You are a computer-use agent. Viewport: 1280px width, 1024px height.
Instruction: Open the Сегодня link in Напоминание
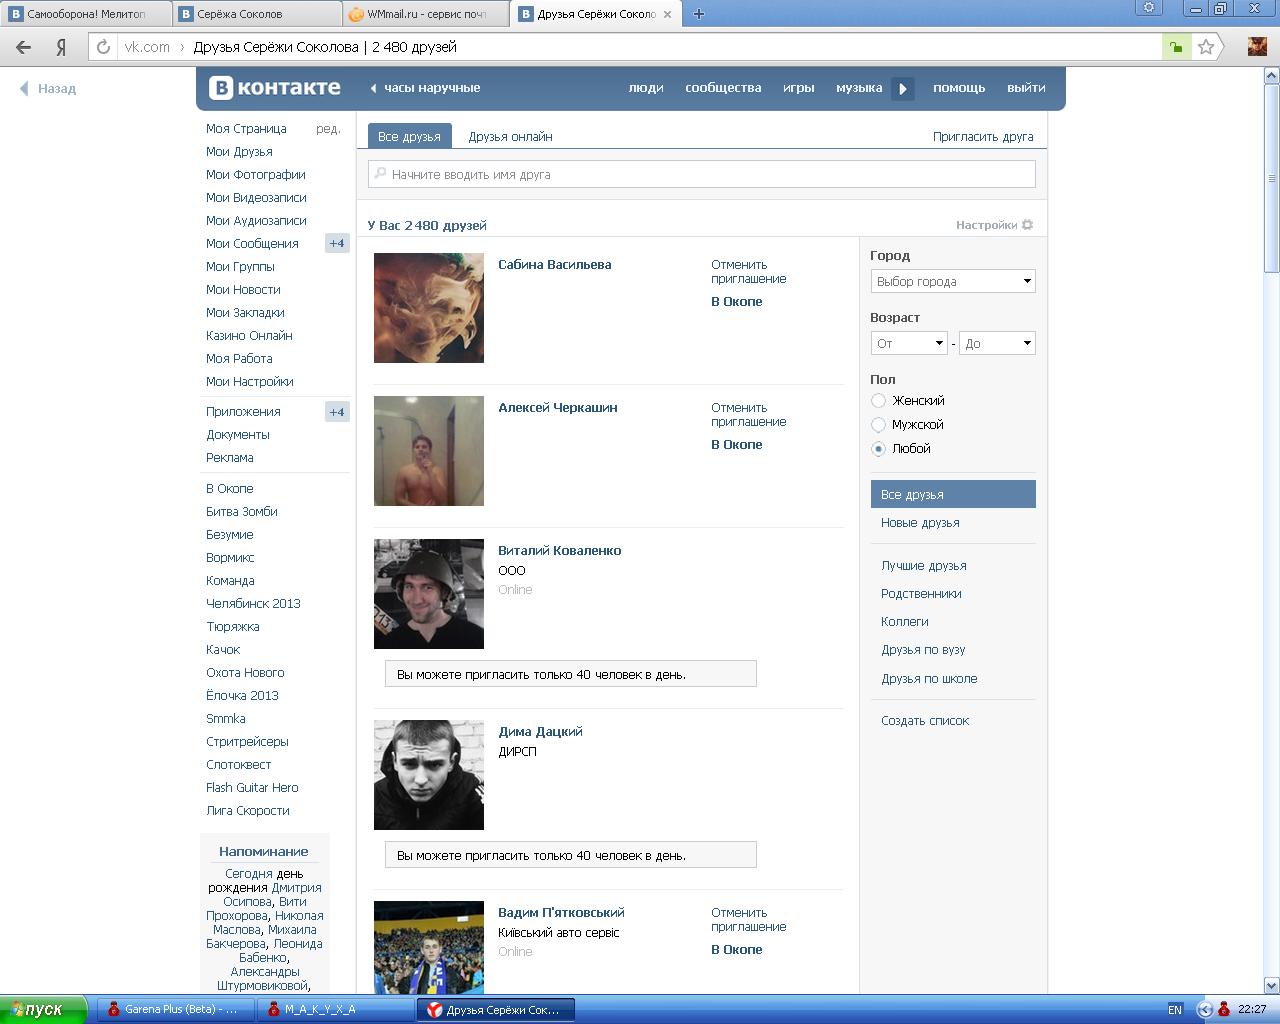[x=249, y=874]
